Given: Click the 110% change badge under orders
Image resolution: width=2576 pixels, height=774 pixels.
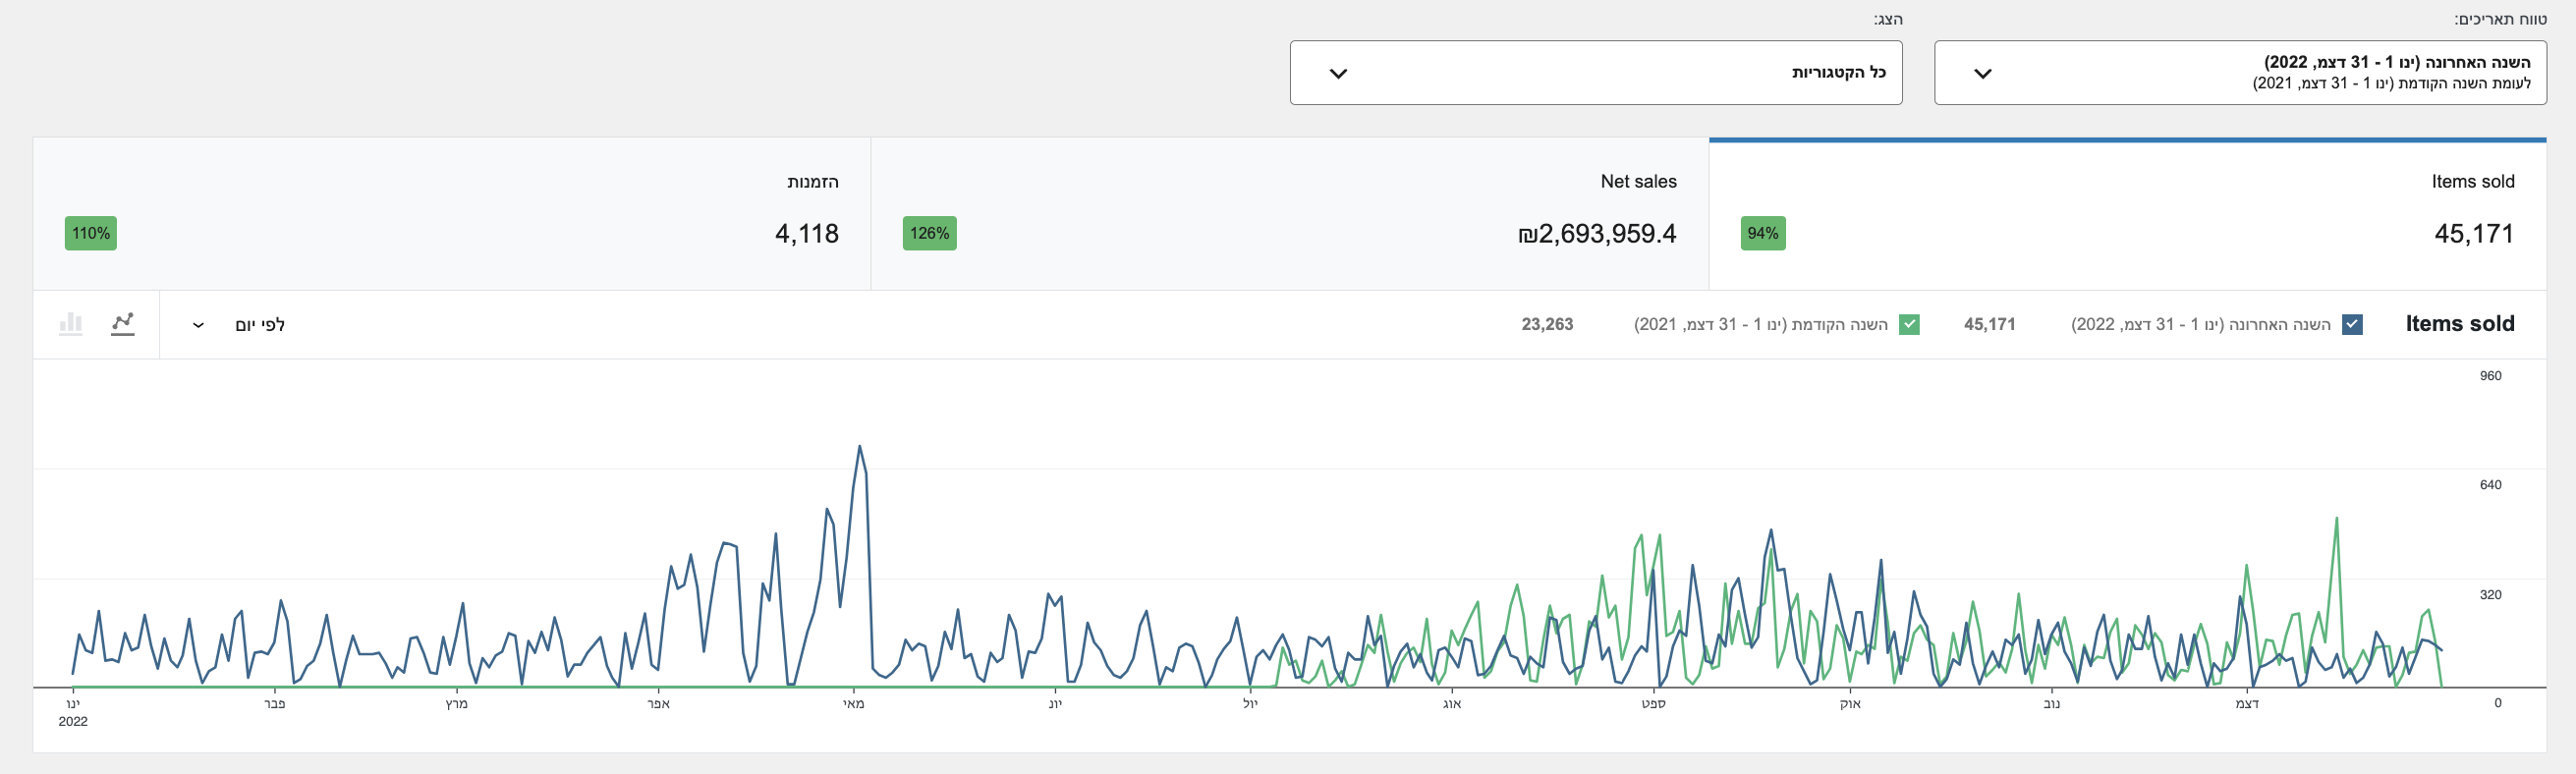Looking at the screenshot, I should coord(91,233).
